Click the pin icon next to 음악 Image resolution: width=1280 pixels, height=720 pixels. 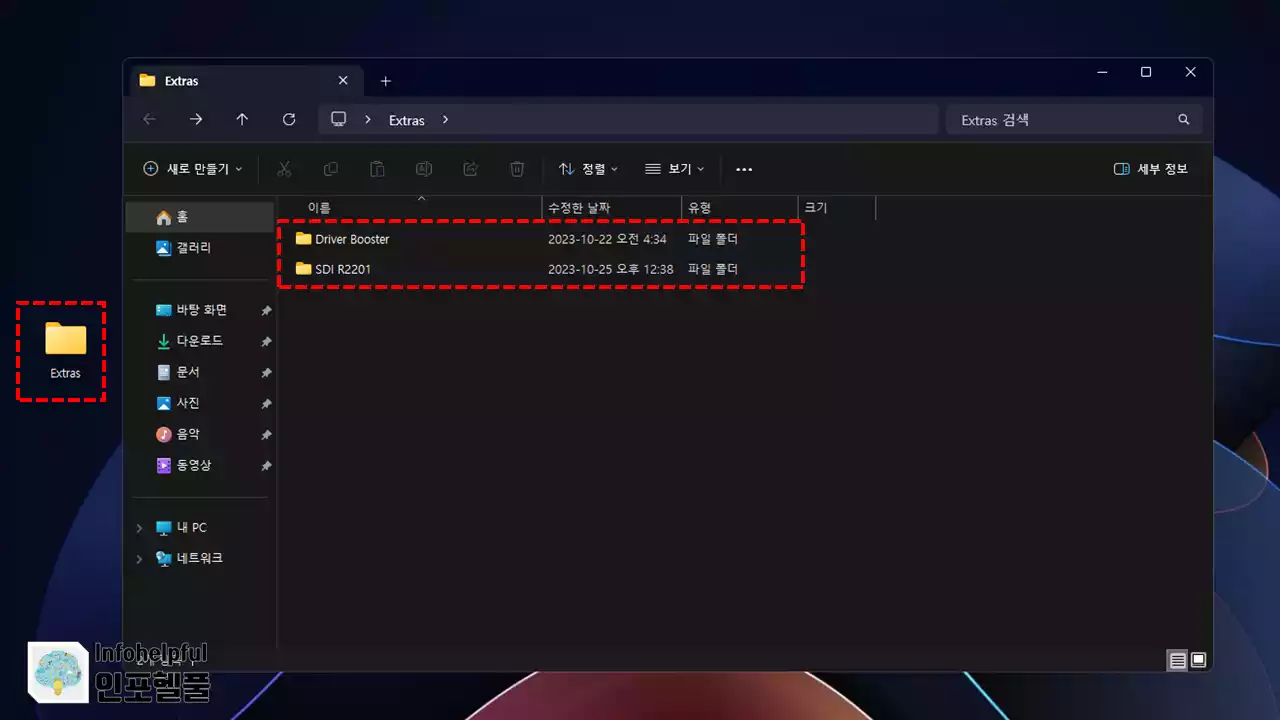(x=266, y=435)
